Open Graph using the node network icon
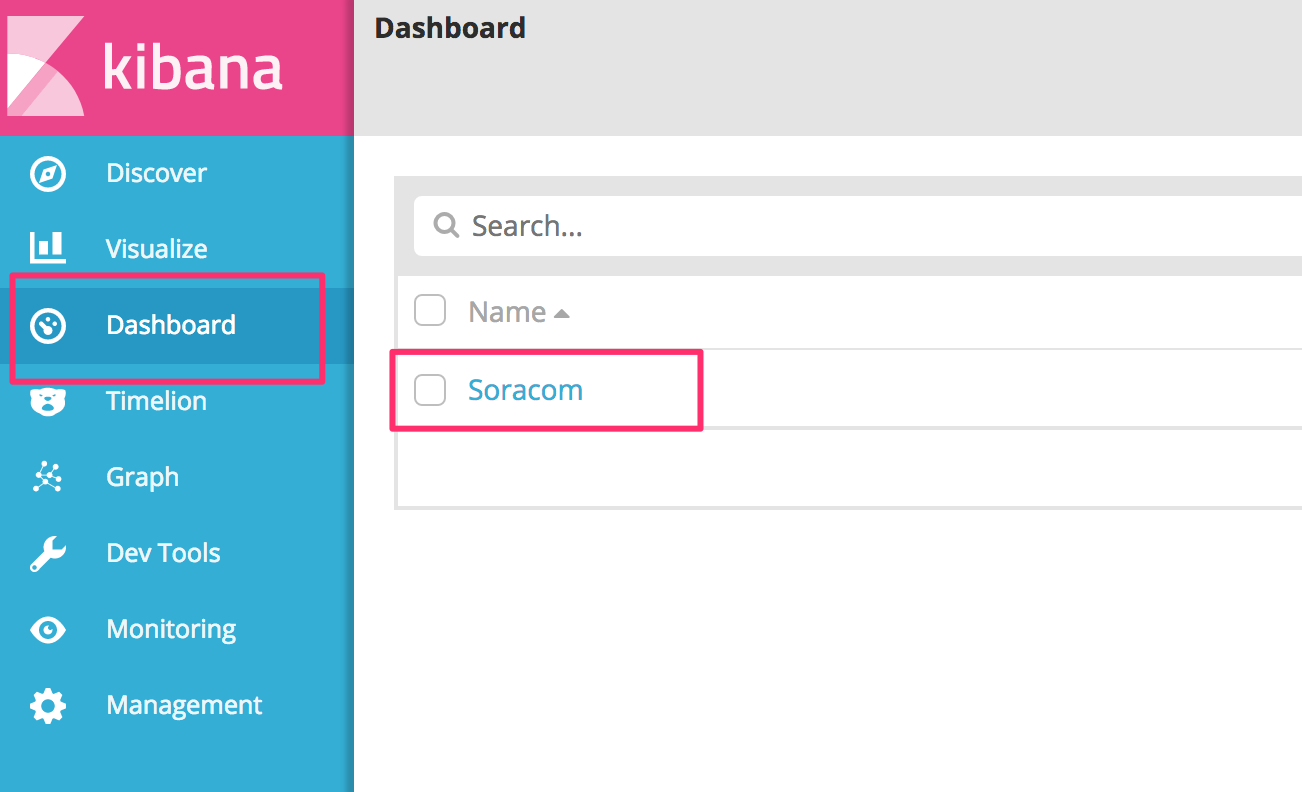This screenshot has height=792, width=1302. [48, 477]
